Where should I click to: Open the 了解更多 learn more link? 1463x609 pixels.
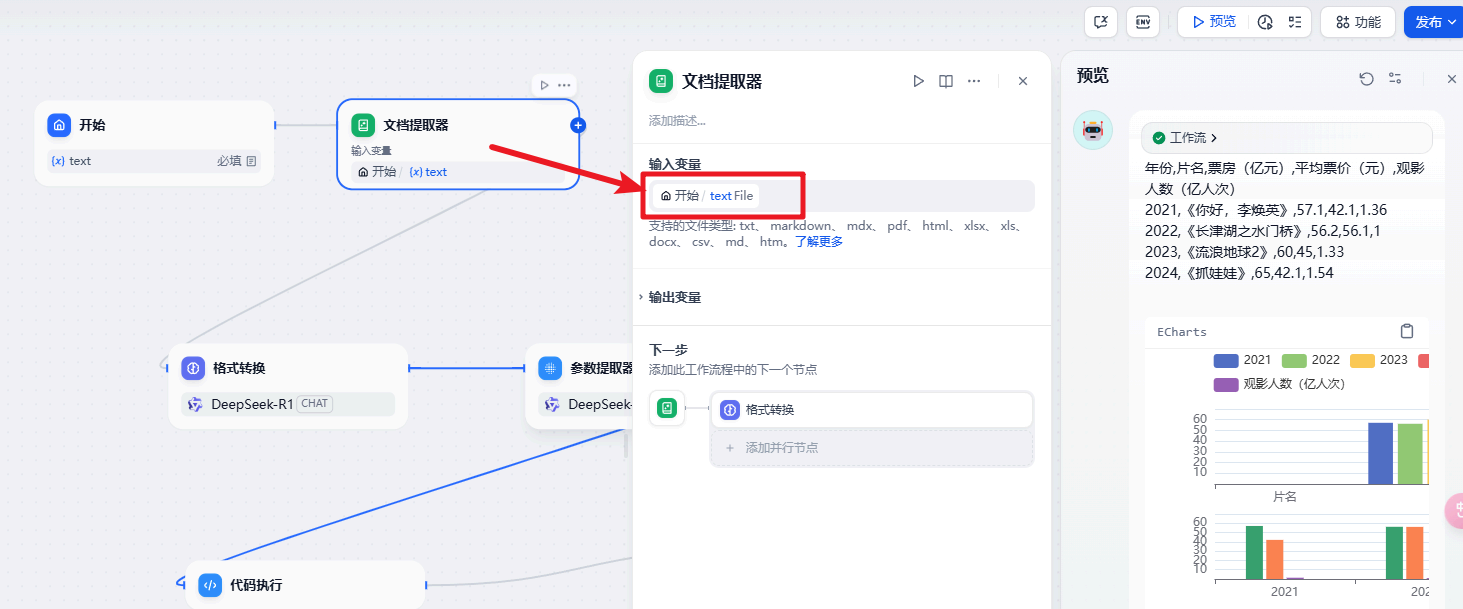coord(819,242)
